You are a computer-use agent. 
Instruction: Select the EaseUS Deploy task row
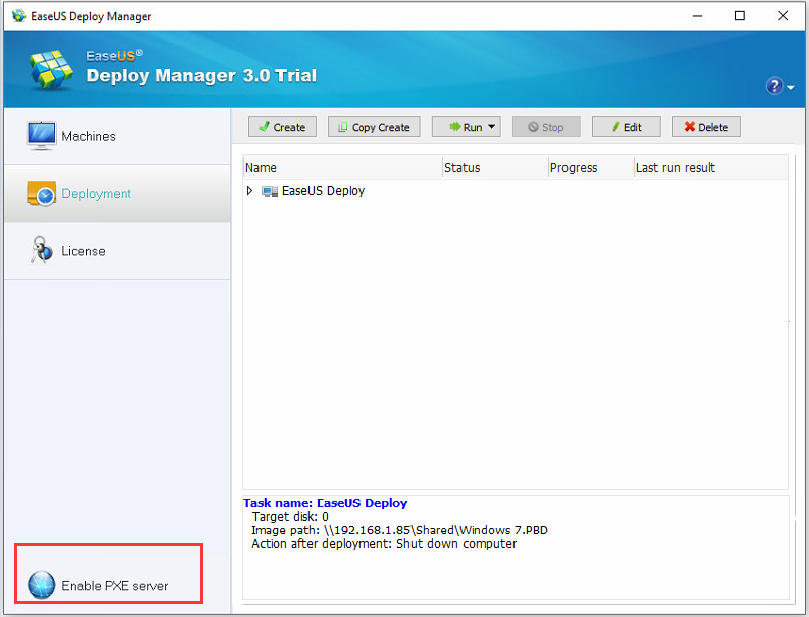point(515,191)
